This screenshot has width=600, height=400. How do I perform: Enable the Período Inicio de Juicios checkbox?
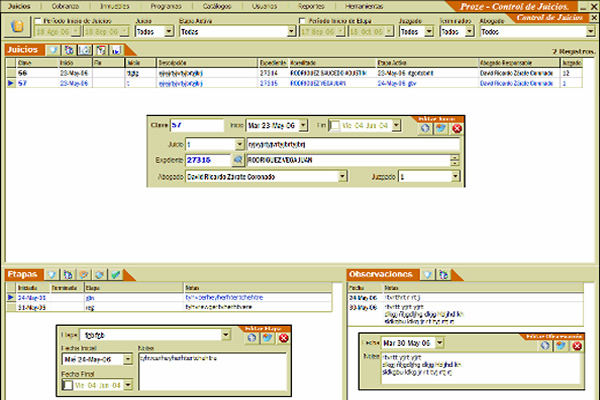[x=38, y=20]
